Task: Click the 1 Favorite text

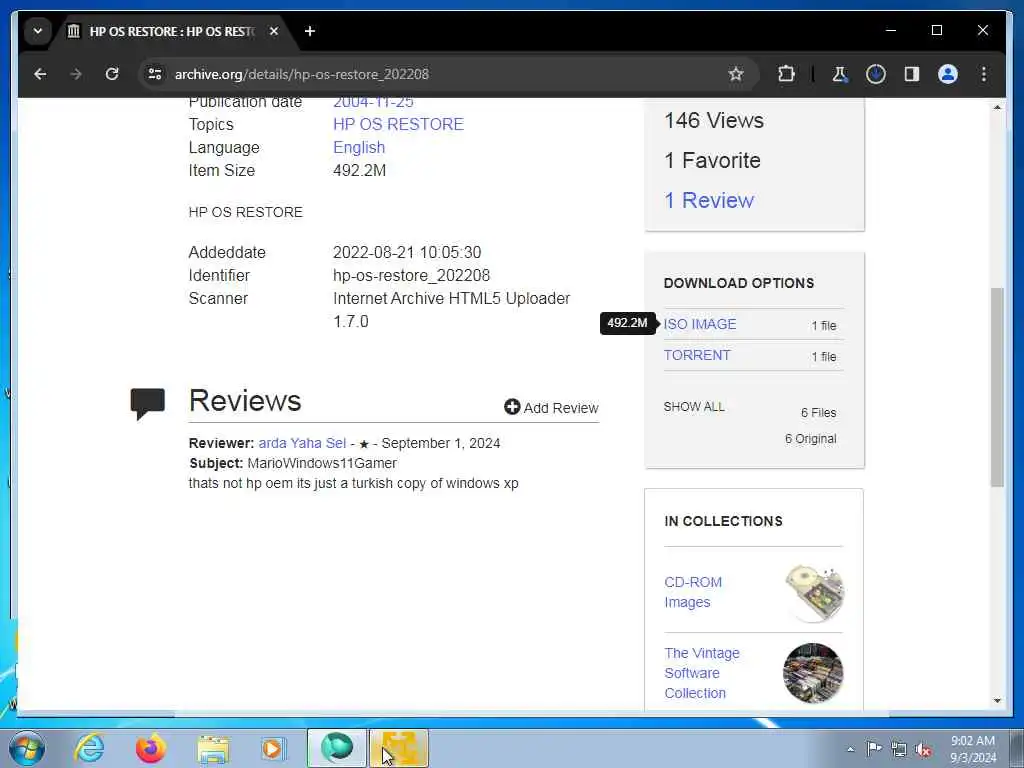Action: pos(712,161)
